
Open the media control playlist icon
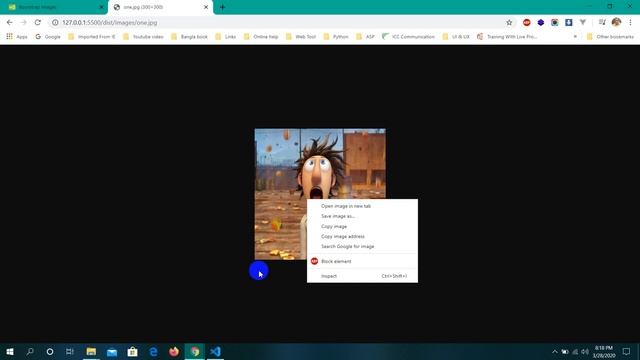pyautogui.click(x=602, y=22)
